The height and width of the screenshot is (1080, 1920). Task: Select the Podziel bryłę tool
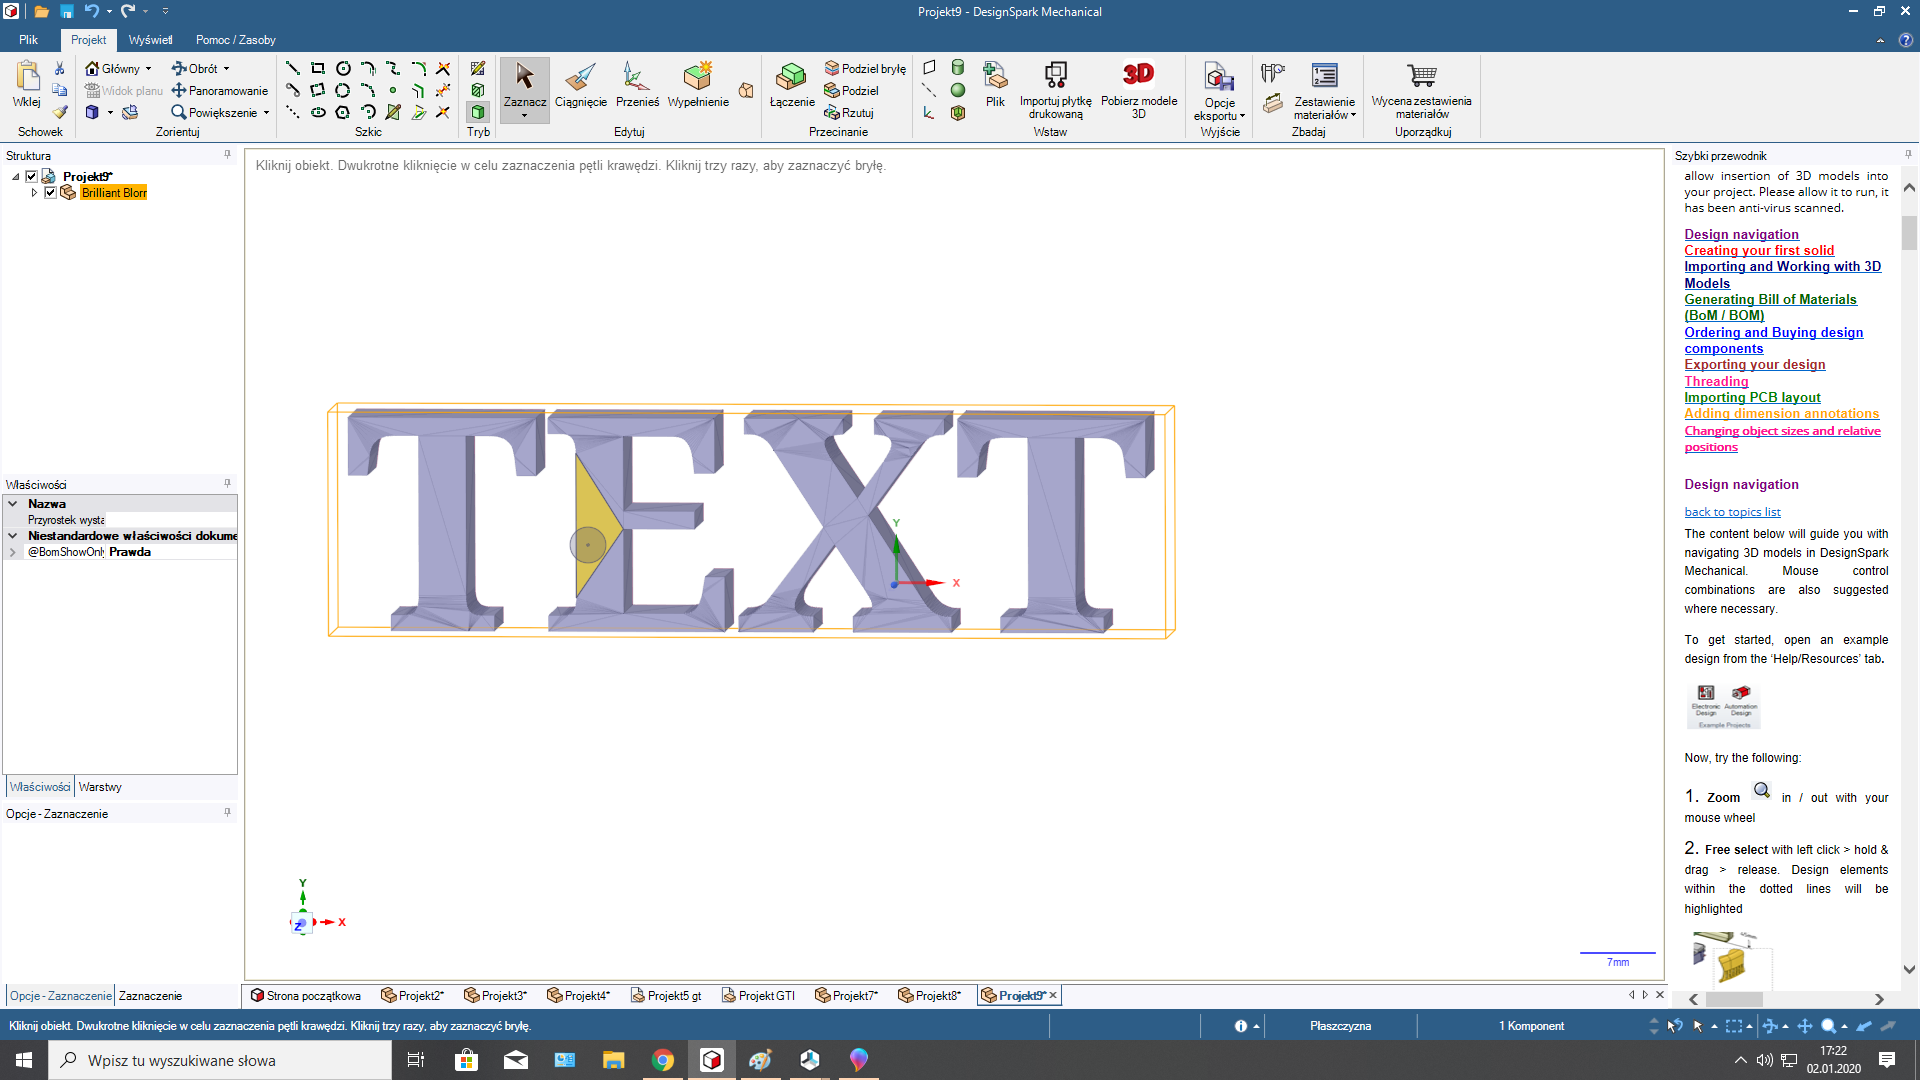(x=865, y=69)
